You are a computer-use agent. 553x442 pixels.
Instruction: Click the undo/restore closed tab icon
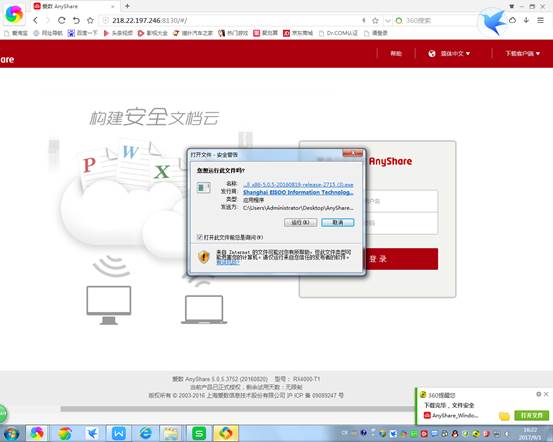point(76,20)
